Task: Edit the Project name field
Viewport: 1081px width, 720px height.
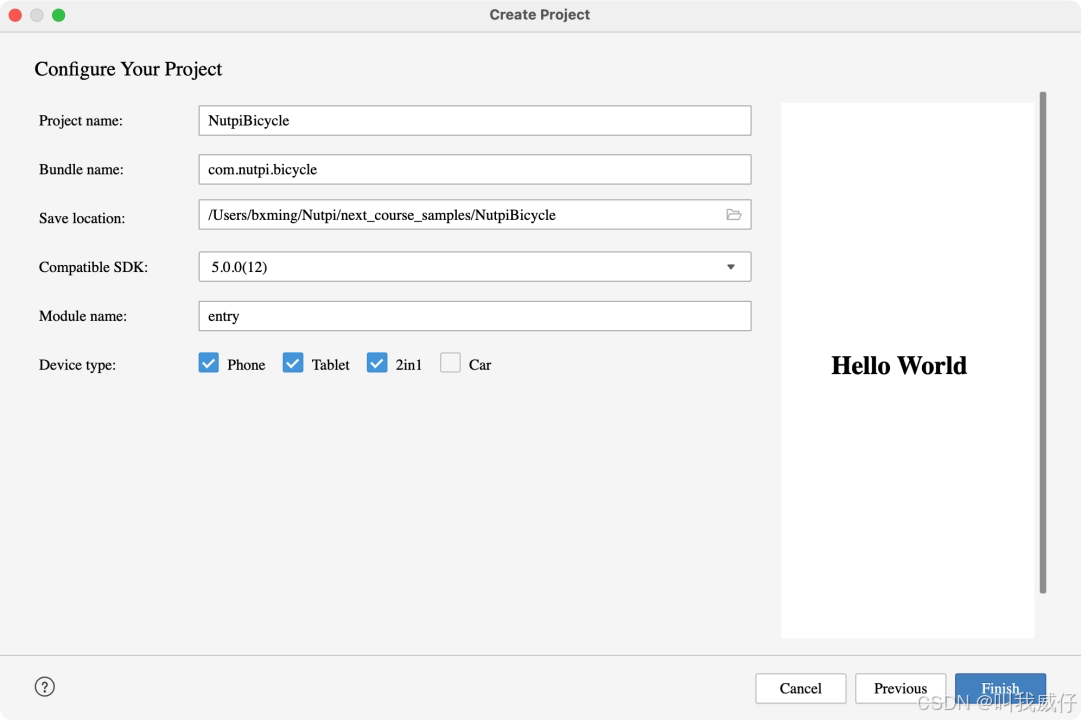Action: click(x=475, y=121)
